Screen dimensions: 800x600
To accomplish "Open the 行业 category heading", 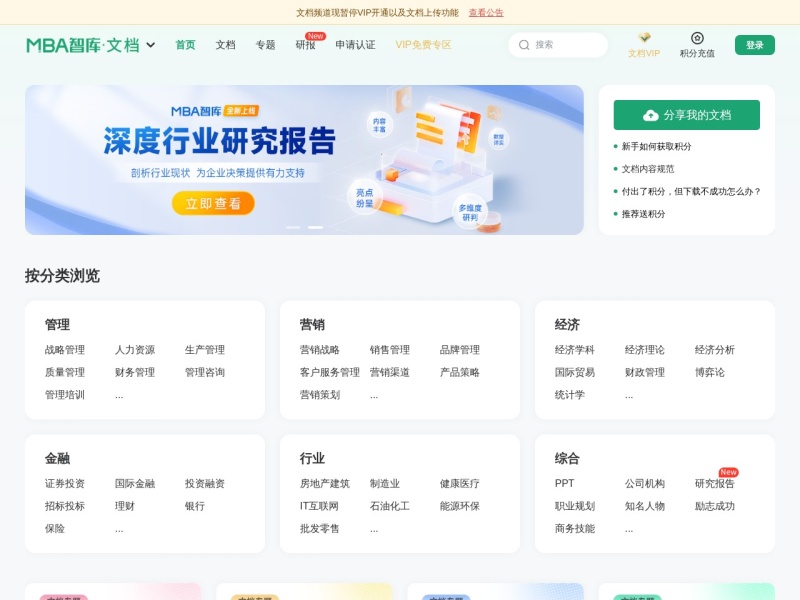I will point(312,458).
